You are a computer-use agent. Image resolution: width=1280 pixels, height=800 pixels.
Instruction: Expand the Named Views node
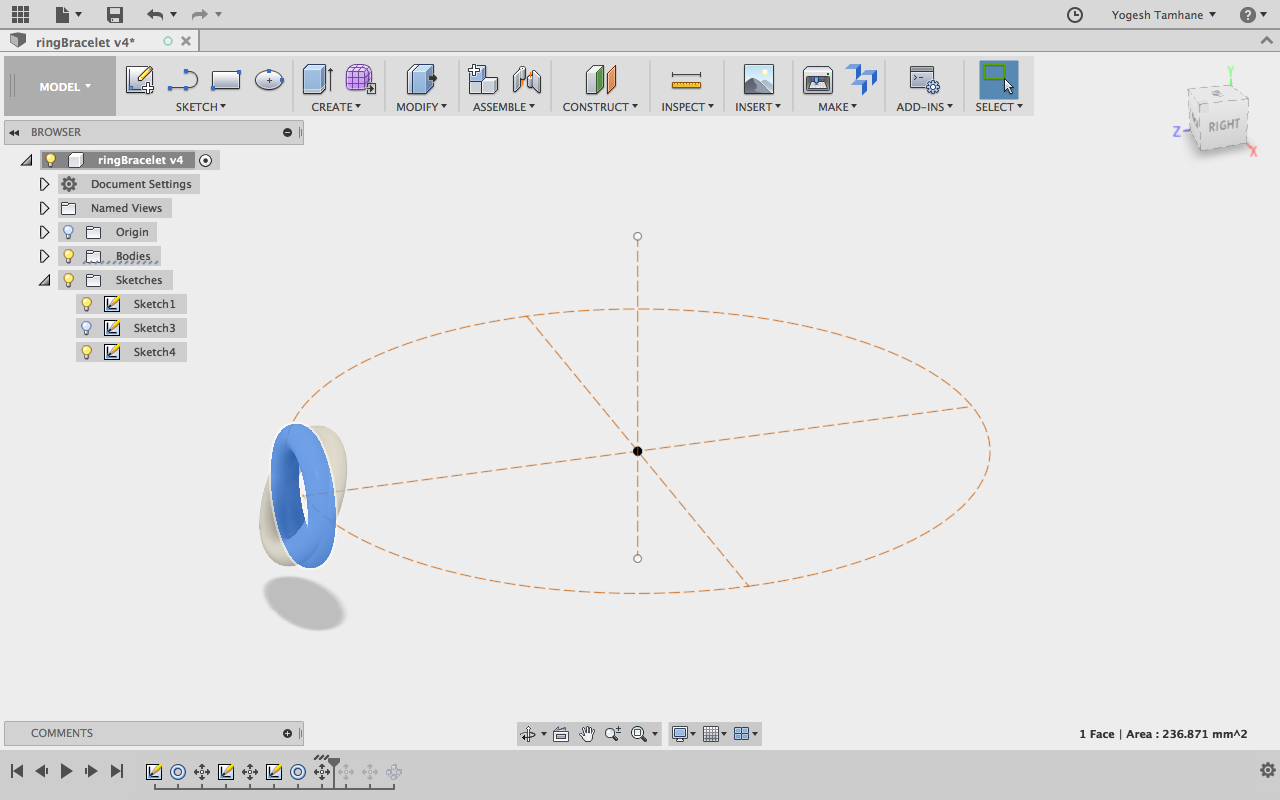click(44, 208)
